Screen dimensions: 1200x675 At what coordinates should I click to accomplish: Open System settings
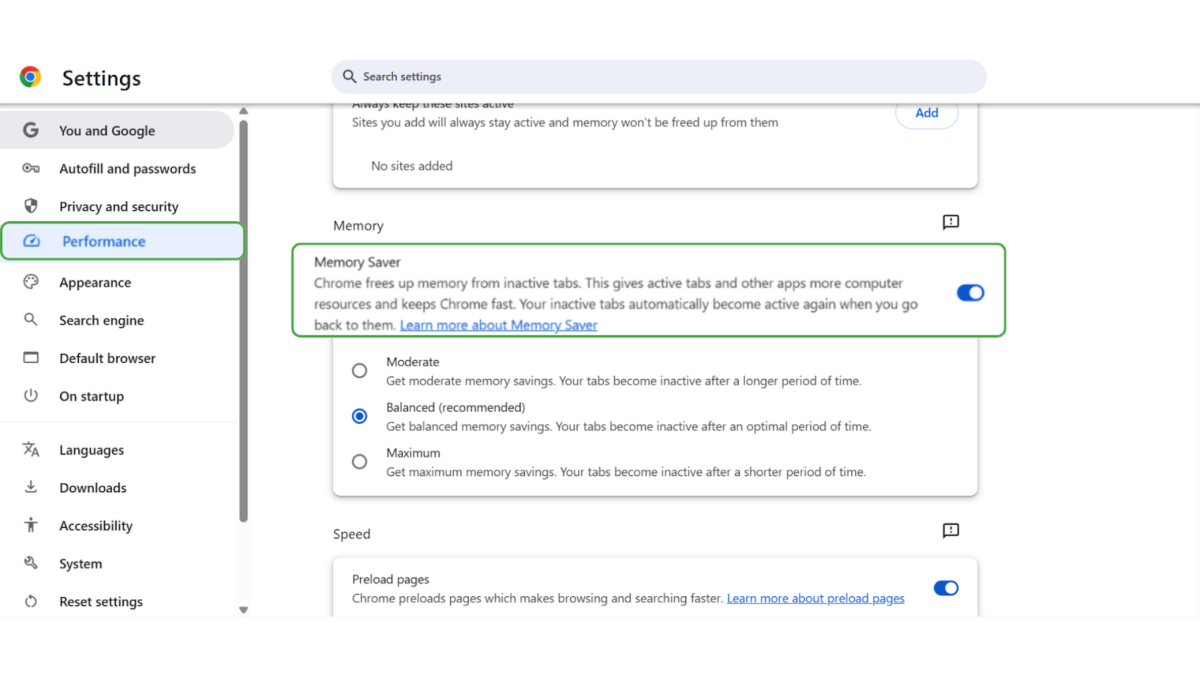pos(117,564)
